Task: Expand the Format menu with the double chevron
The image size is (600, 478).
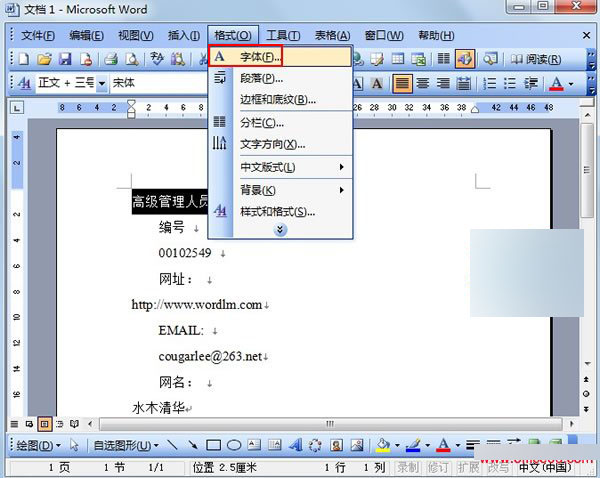Action: pyautogui.click(x=280, y=230)
